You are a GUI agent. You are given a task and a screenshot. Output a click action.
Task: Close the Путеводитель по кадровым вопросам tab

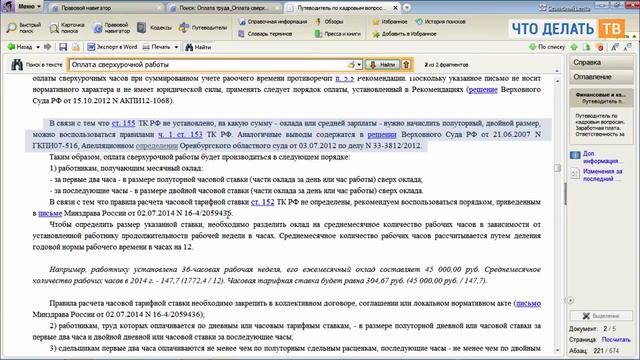tap(395, 8)
